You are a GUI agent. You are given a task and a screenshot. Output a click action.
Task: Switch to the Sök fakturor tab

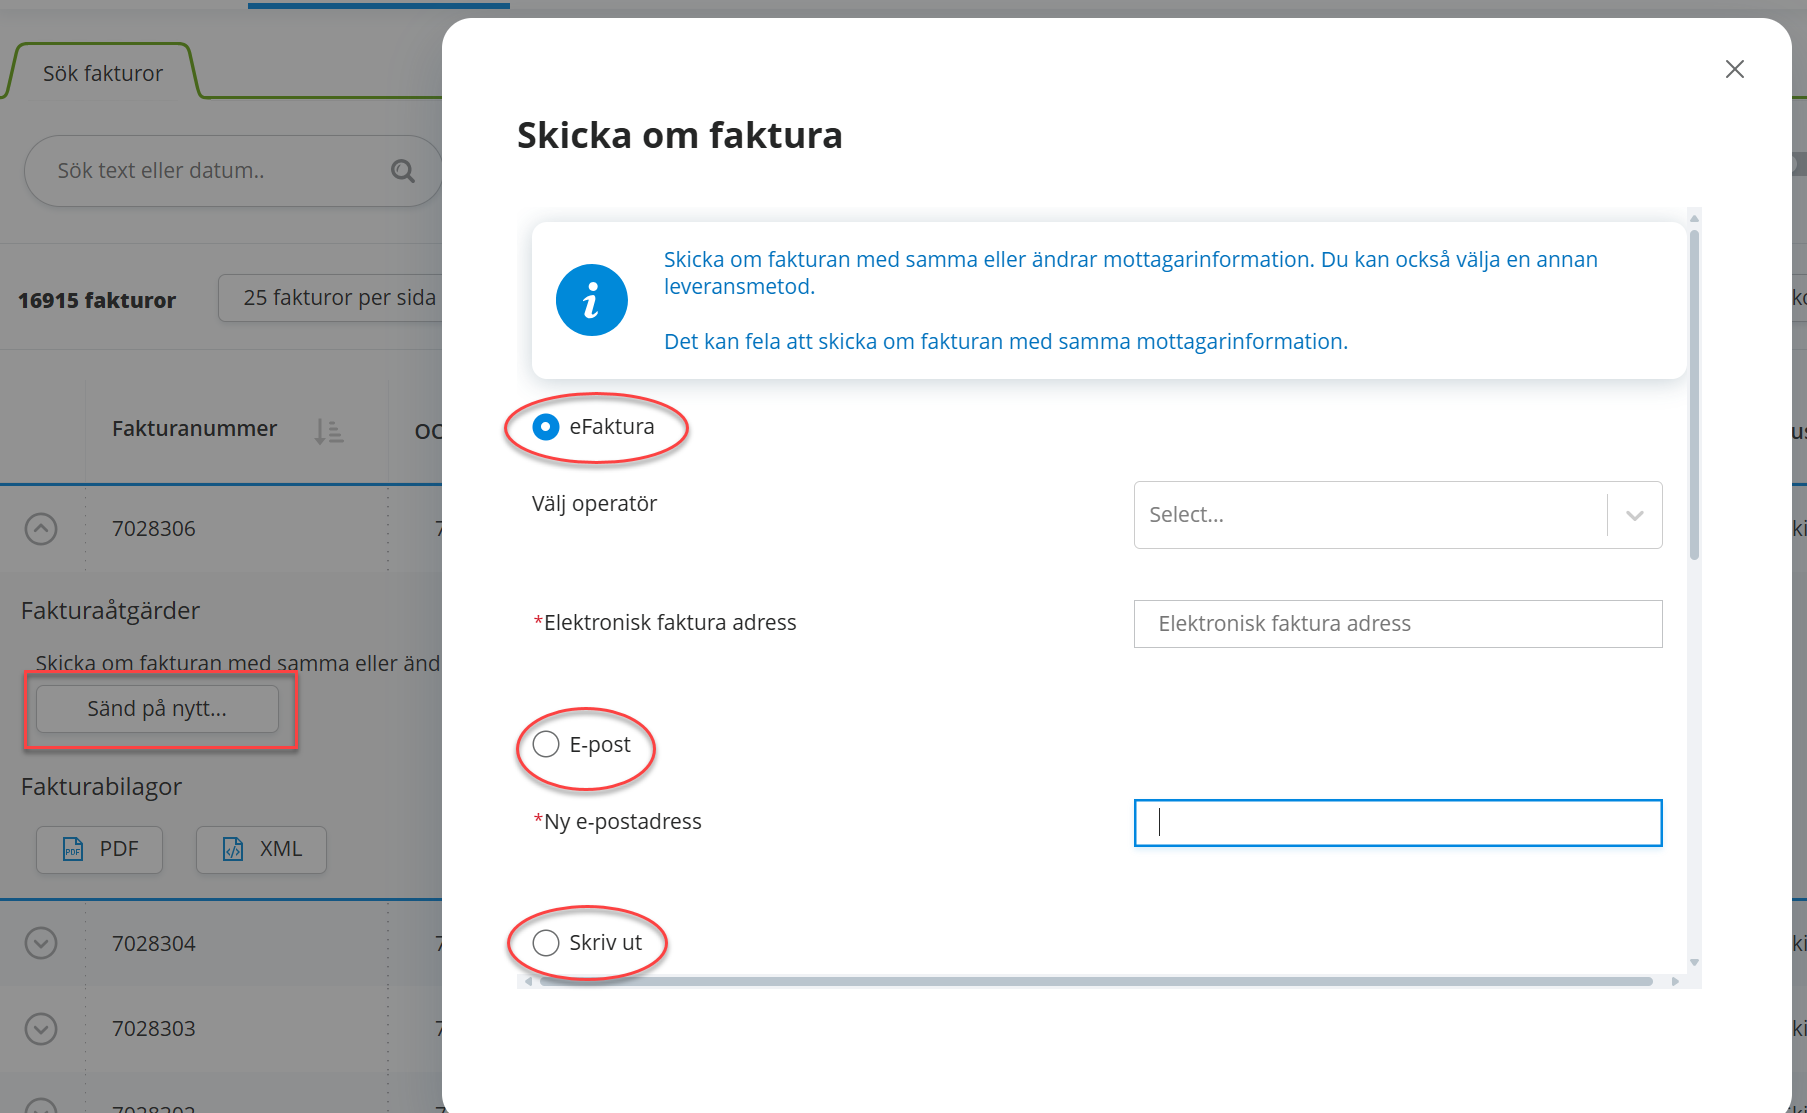click(102, 73)
